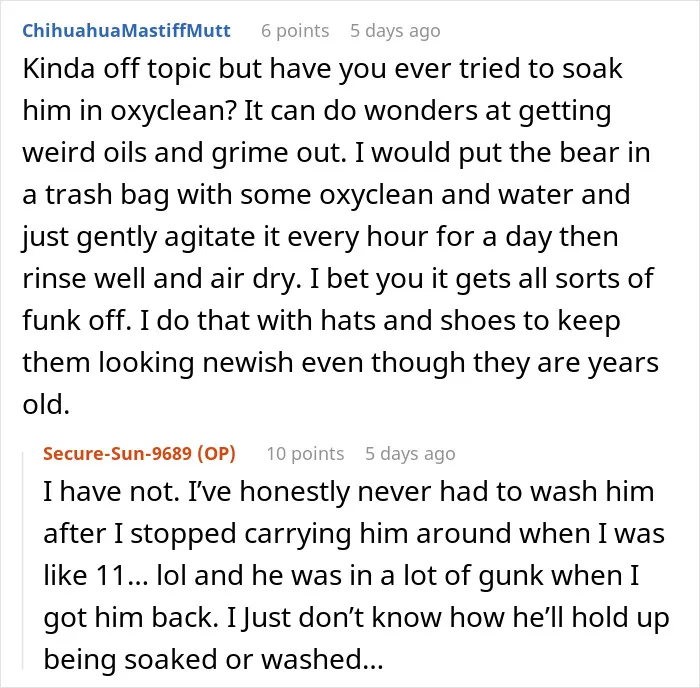This screenshot has width=700, height=688.
Task: Open the OP reply's 5 days ago timestamp
Action: pyautogui.click(x=410, y=454)
